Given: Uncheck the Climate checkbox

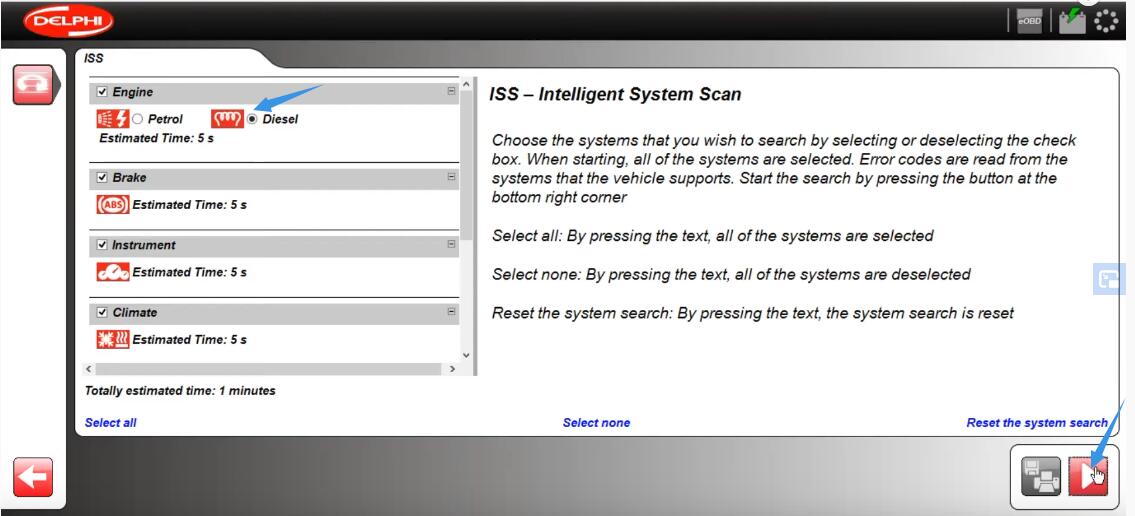Looking at the screenshot, I should (102, 312).
